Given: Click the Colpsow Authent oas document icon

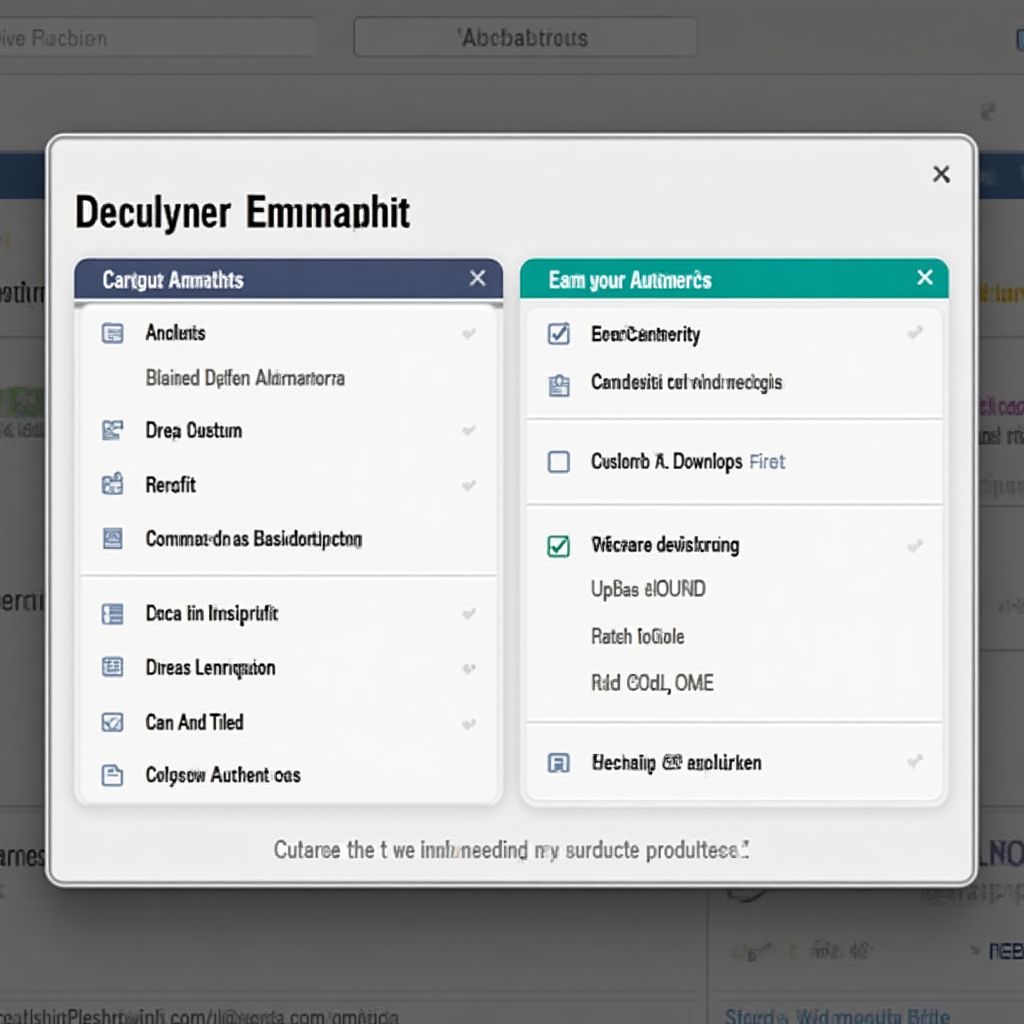Looking at the screenshot, I should click(113, 775).
